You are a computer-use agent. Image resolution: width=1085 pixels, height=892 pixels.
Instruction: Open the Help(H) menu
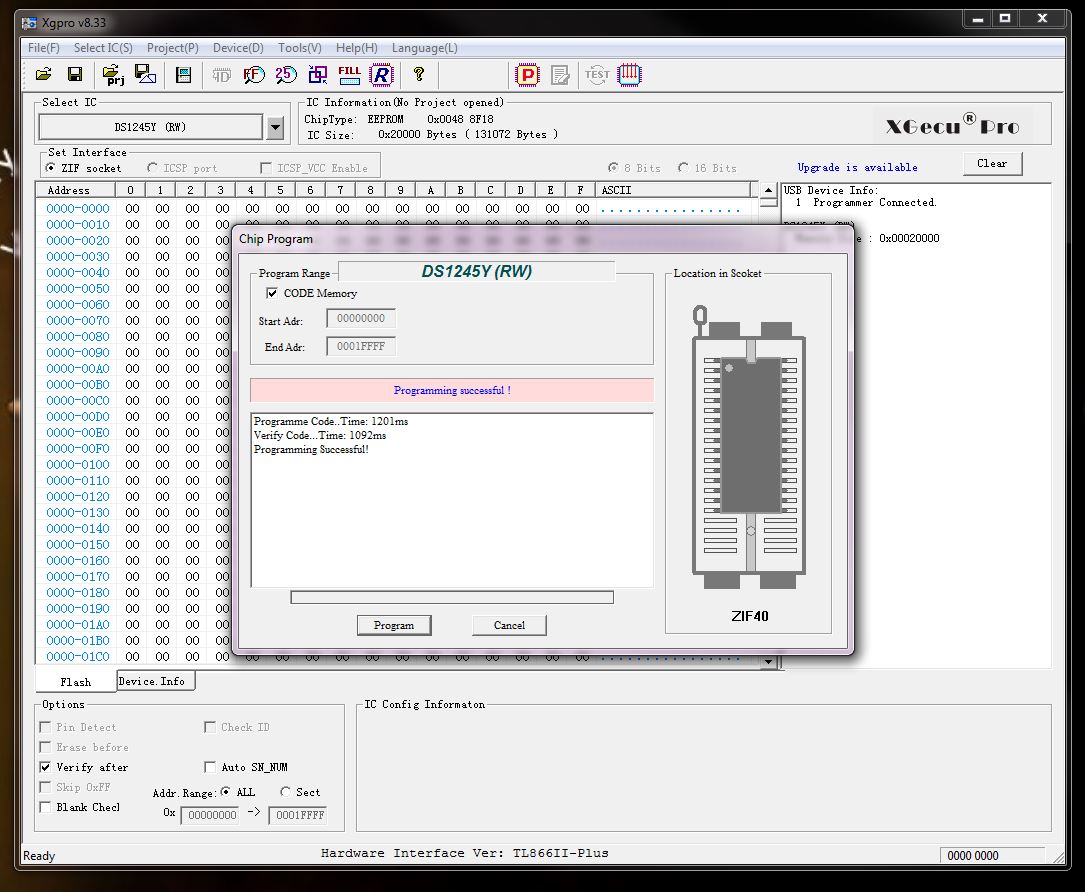[356, 48]
